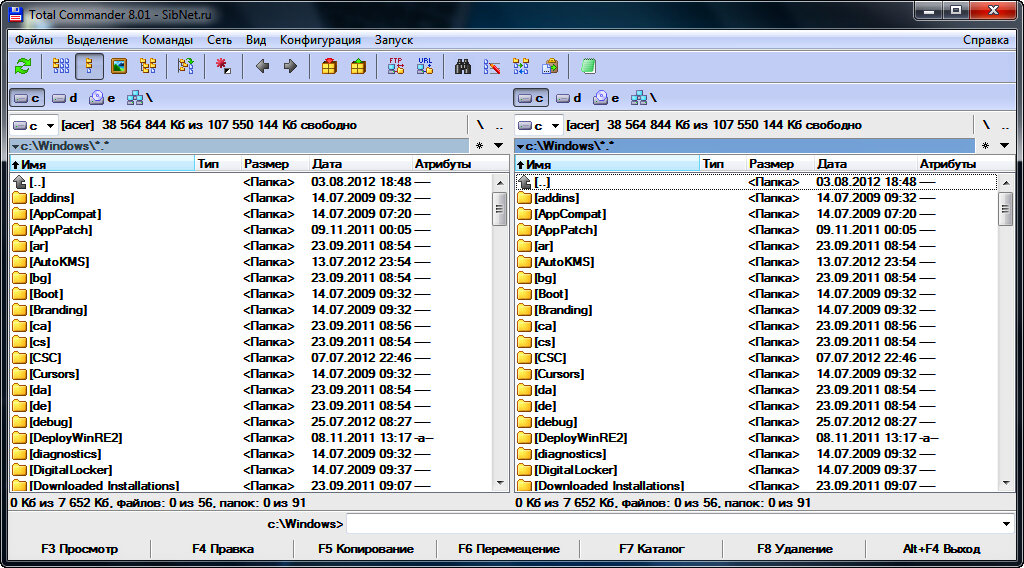The image size is (1024, 568).
Task: Open right panel favorites asterisk menu
Action: coord(985,146)
